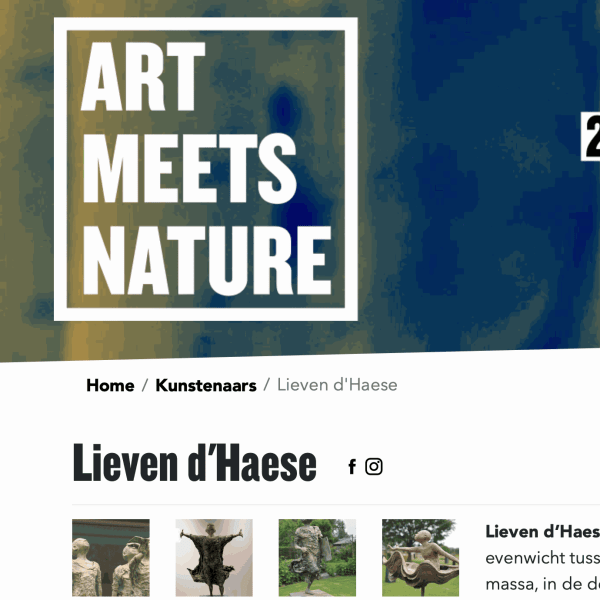Open the artist's Facebook page icon

pyautogui.click(x=352, y=467)
